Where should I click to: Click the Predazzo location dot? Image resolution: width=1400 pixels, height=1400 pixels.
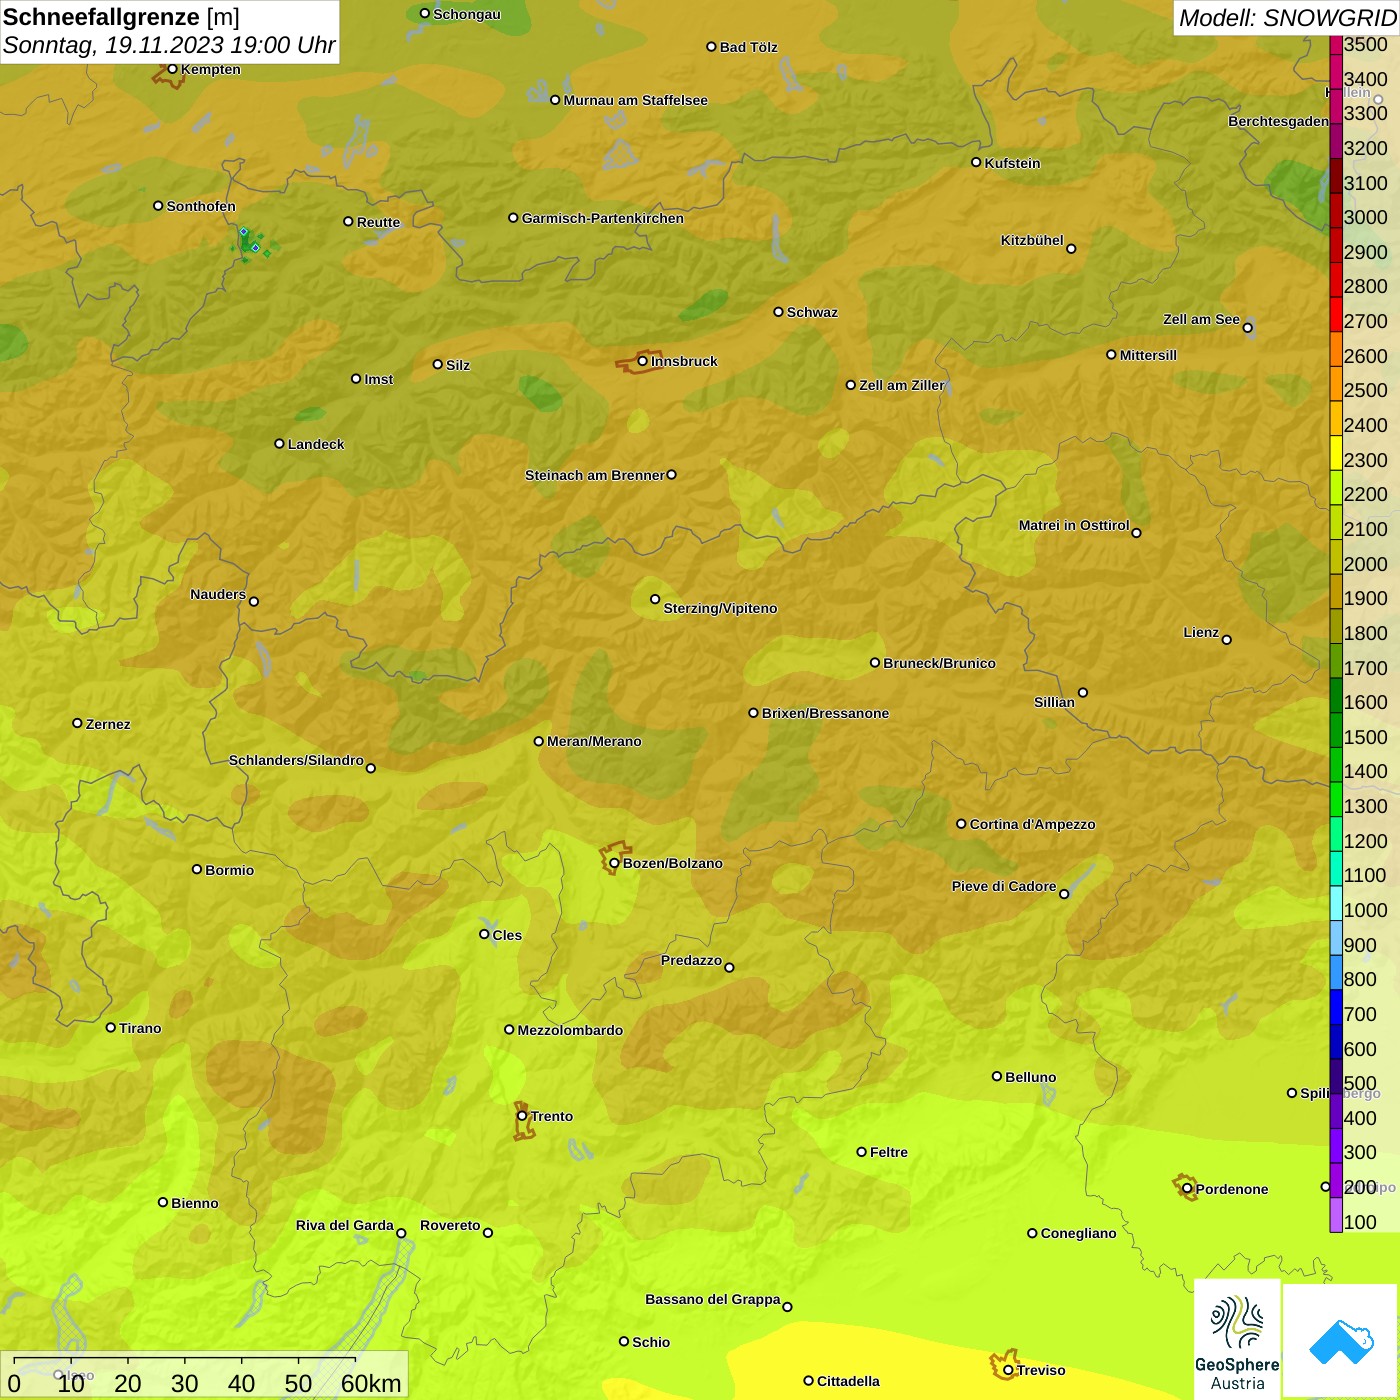tap(729, 967)
